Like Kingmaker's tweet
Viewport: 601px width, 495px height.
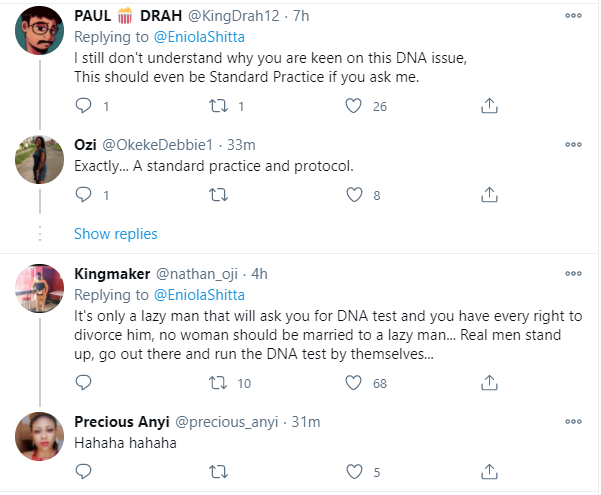352,382
